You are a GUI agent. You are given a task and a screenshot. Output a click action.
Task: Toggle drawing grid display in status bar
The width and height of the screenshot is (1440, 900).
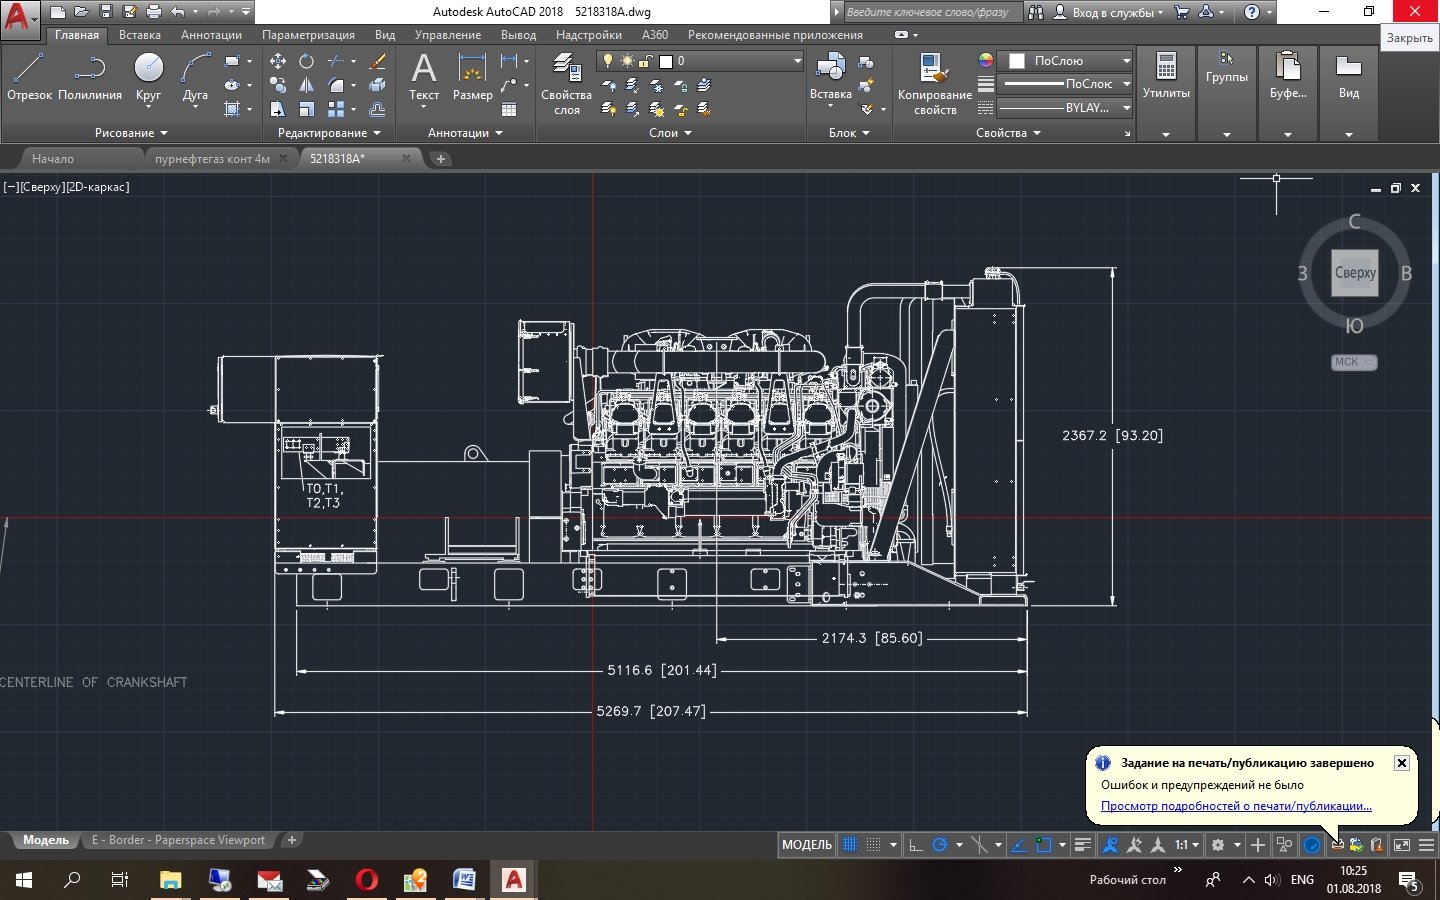[850, 845]
